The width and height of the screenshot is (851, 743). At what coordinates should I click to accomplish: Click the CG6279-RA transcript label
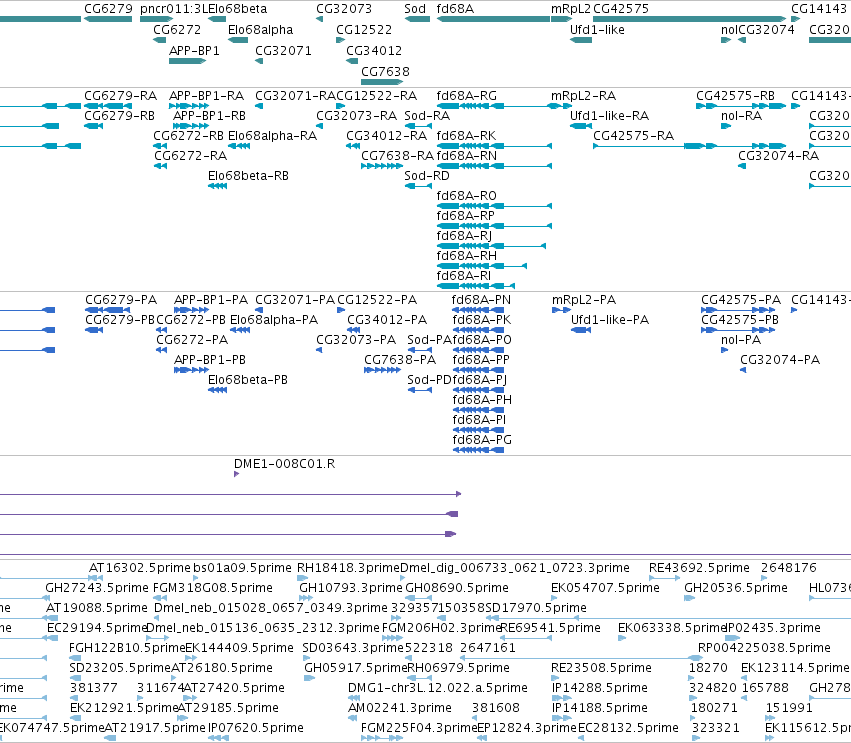point(120,96)
